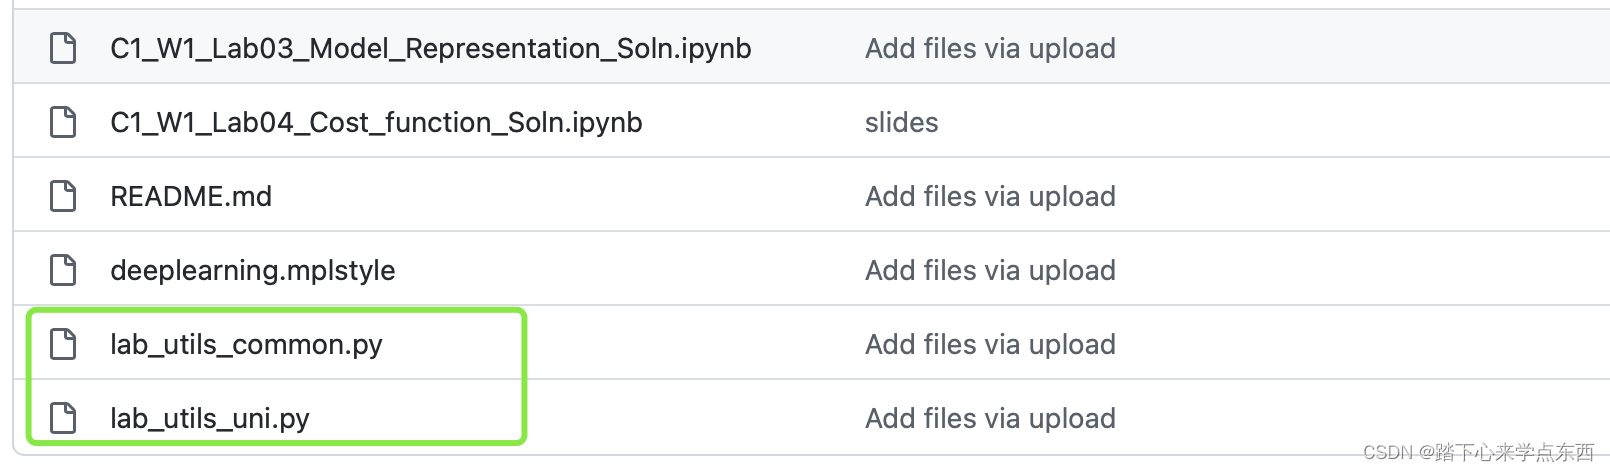Open the commit message for the Lab03 notebook
The width and height of the screenshot is (1610, 472).
990,48
